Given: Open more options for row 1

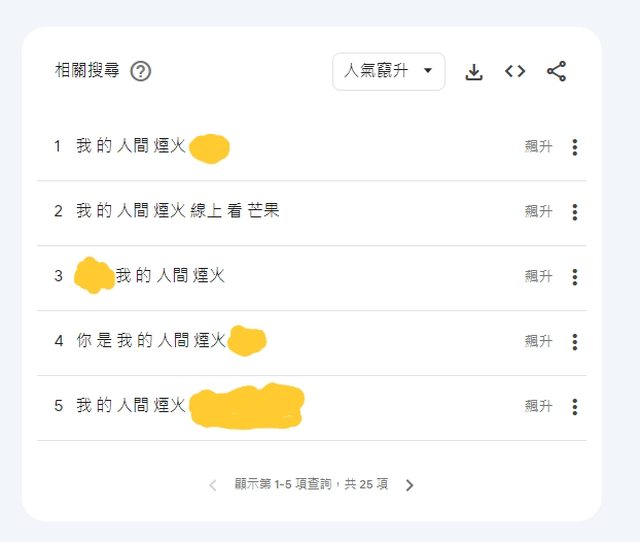Looking at the screenshot, I should coord(574,148).
